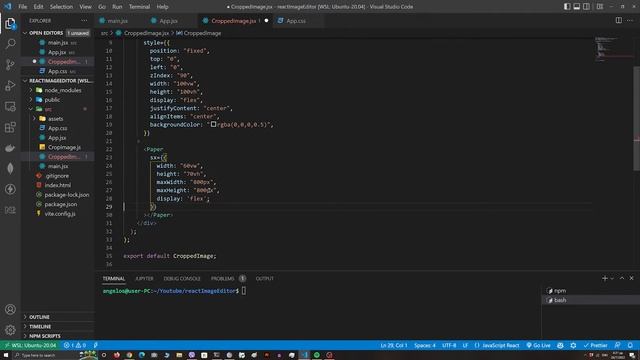Click the UTF-8 encoding status item
This screenshot has height=360, width=640.
tap(449, 345)
